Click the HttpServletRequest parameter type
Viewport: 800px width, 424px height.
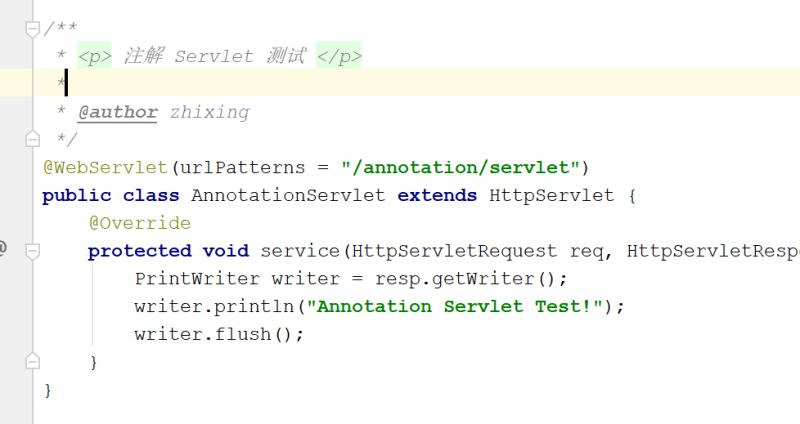(454, 251)
